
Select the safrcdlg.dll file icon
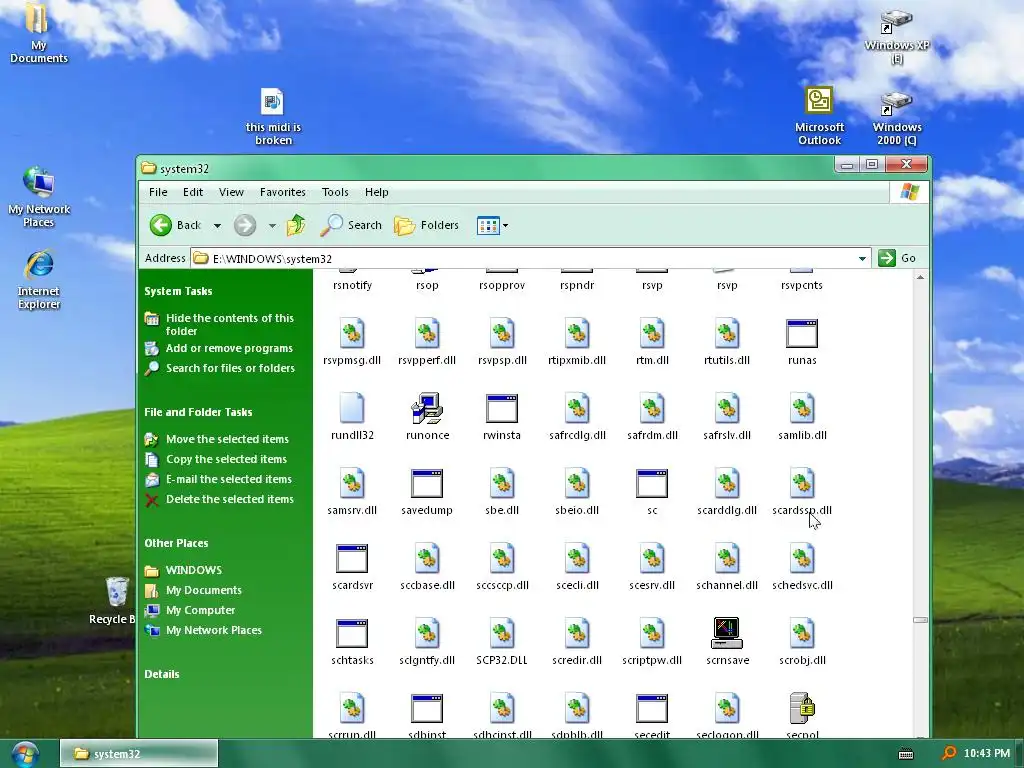click(x=577, y=409)
